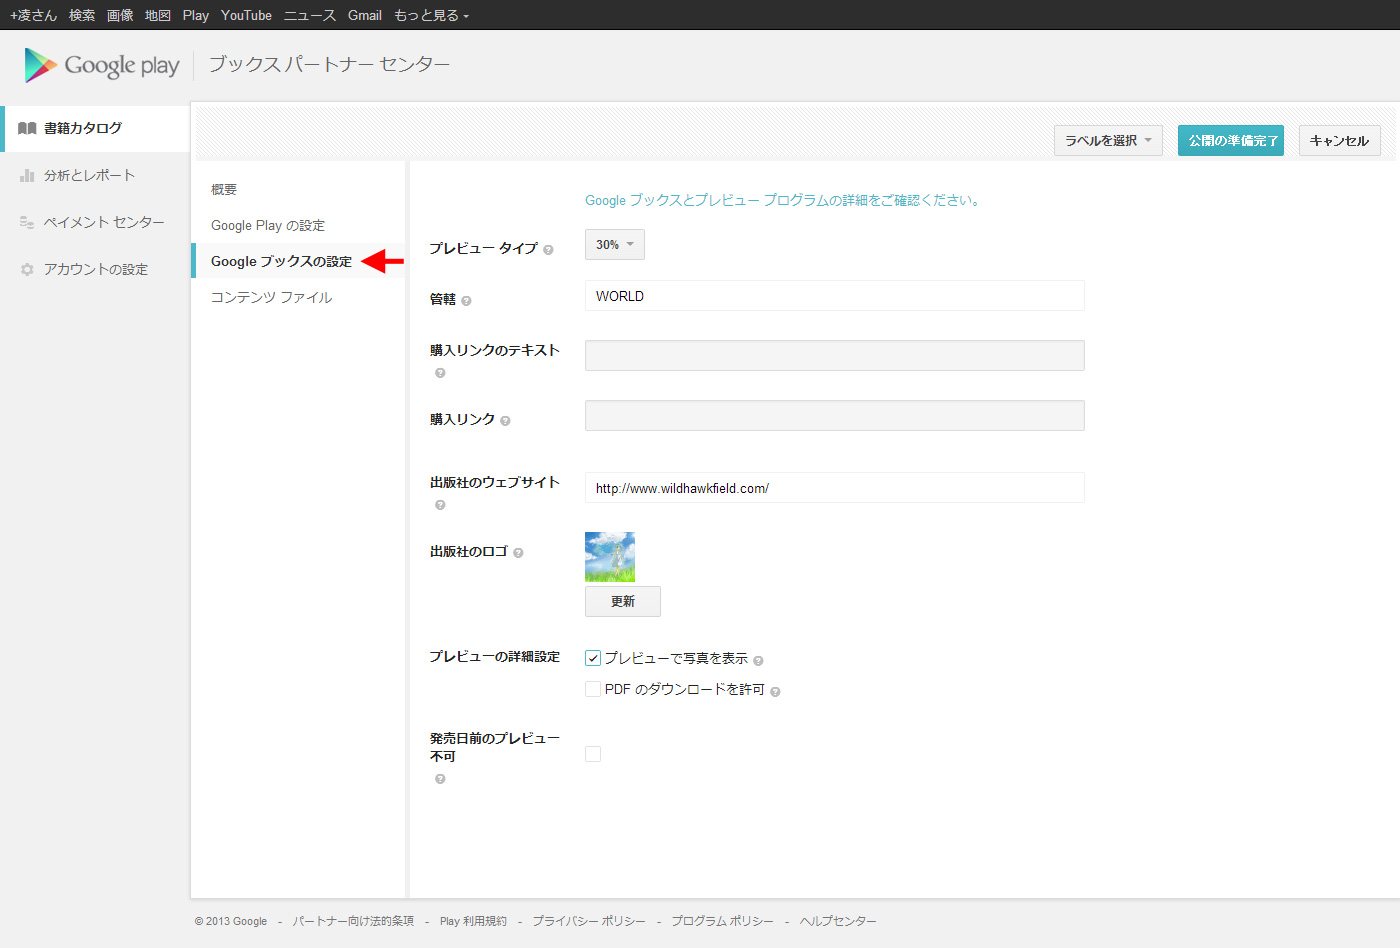Viewport: 1400px width, 948px height.
Task: Expand the もっと見る menu
Action: (x=431, y=15)
